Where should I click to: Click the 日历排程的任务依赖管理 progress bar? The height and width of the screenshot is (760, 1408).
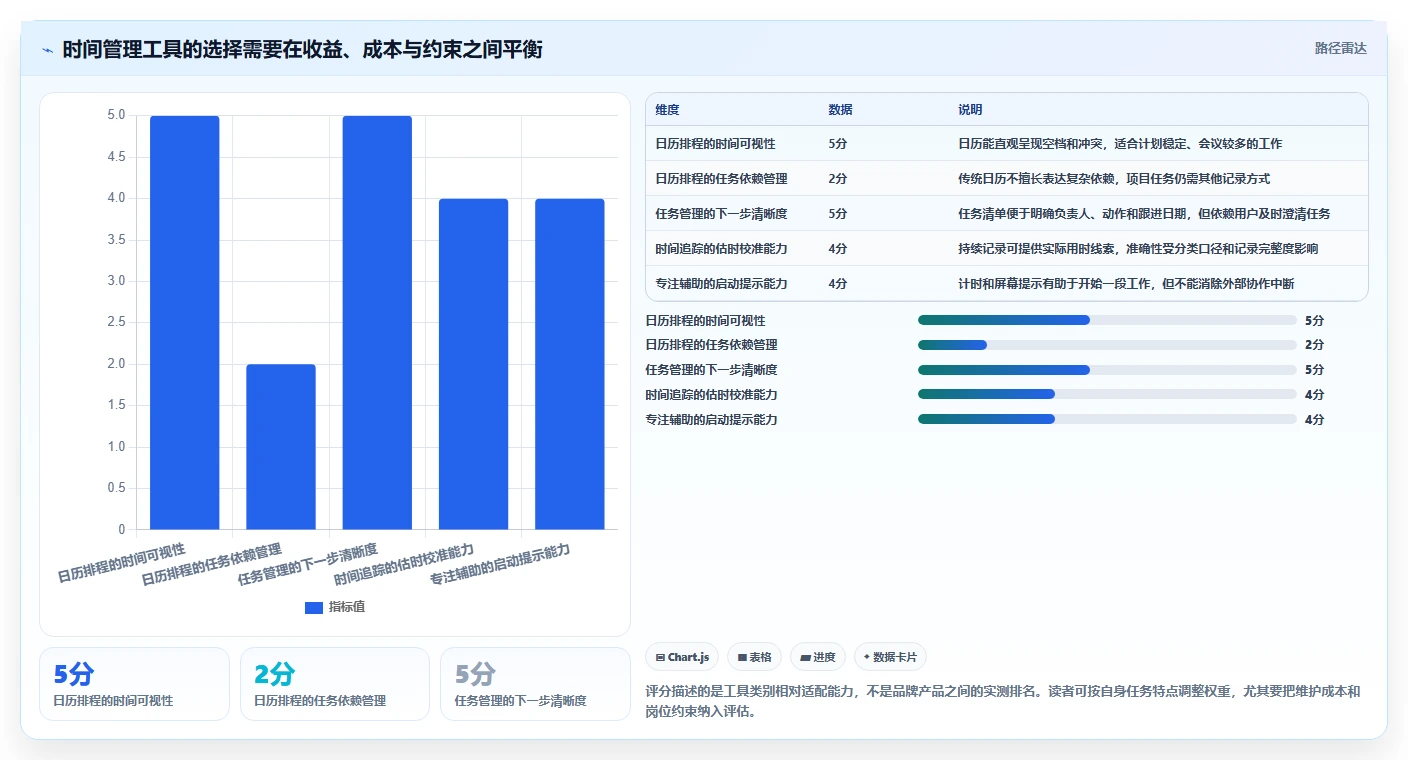(x=1107, y=345)
